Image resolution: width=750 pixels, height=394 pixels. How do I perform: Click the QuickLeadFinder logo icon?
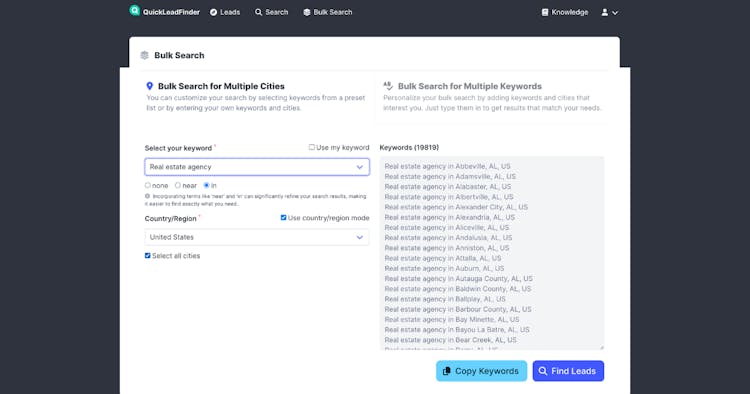pos(134,11)
